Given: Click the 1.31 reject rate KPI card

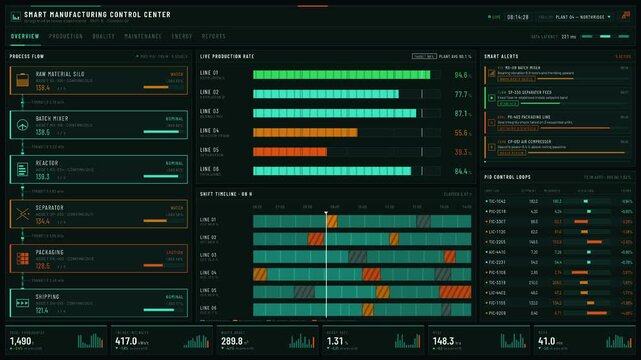Looking at the screenshot, I should pyautogui.click(x=373, y=340).
